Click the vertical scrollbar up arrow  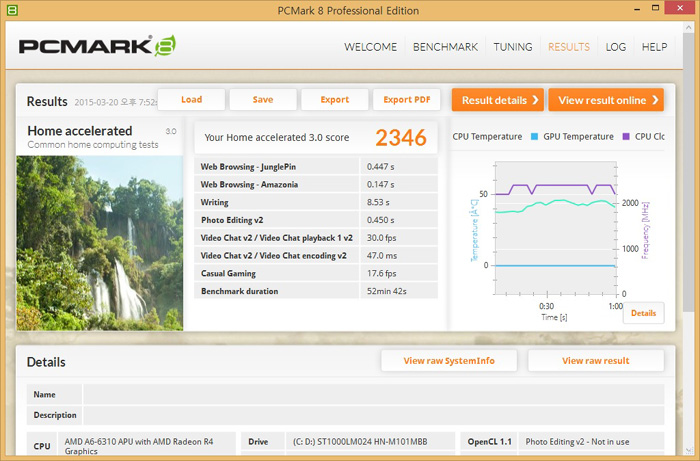(688, 28)
